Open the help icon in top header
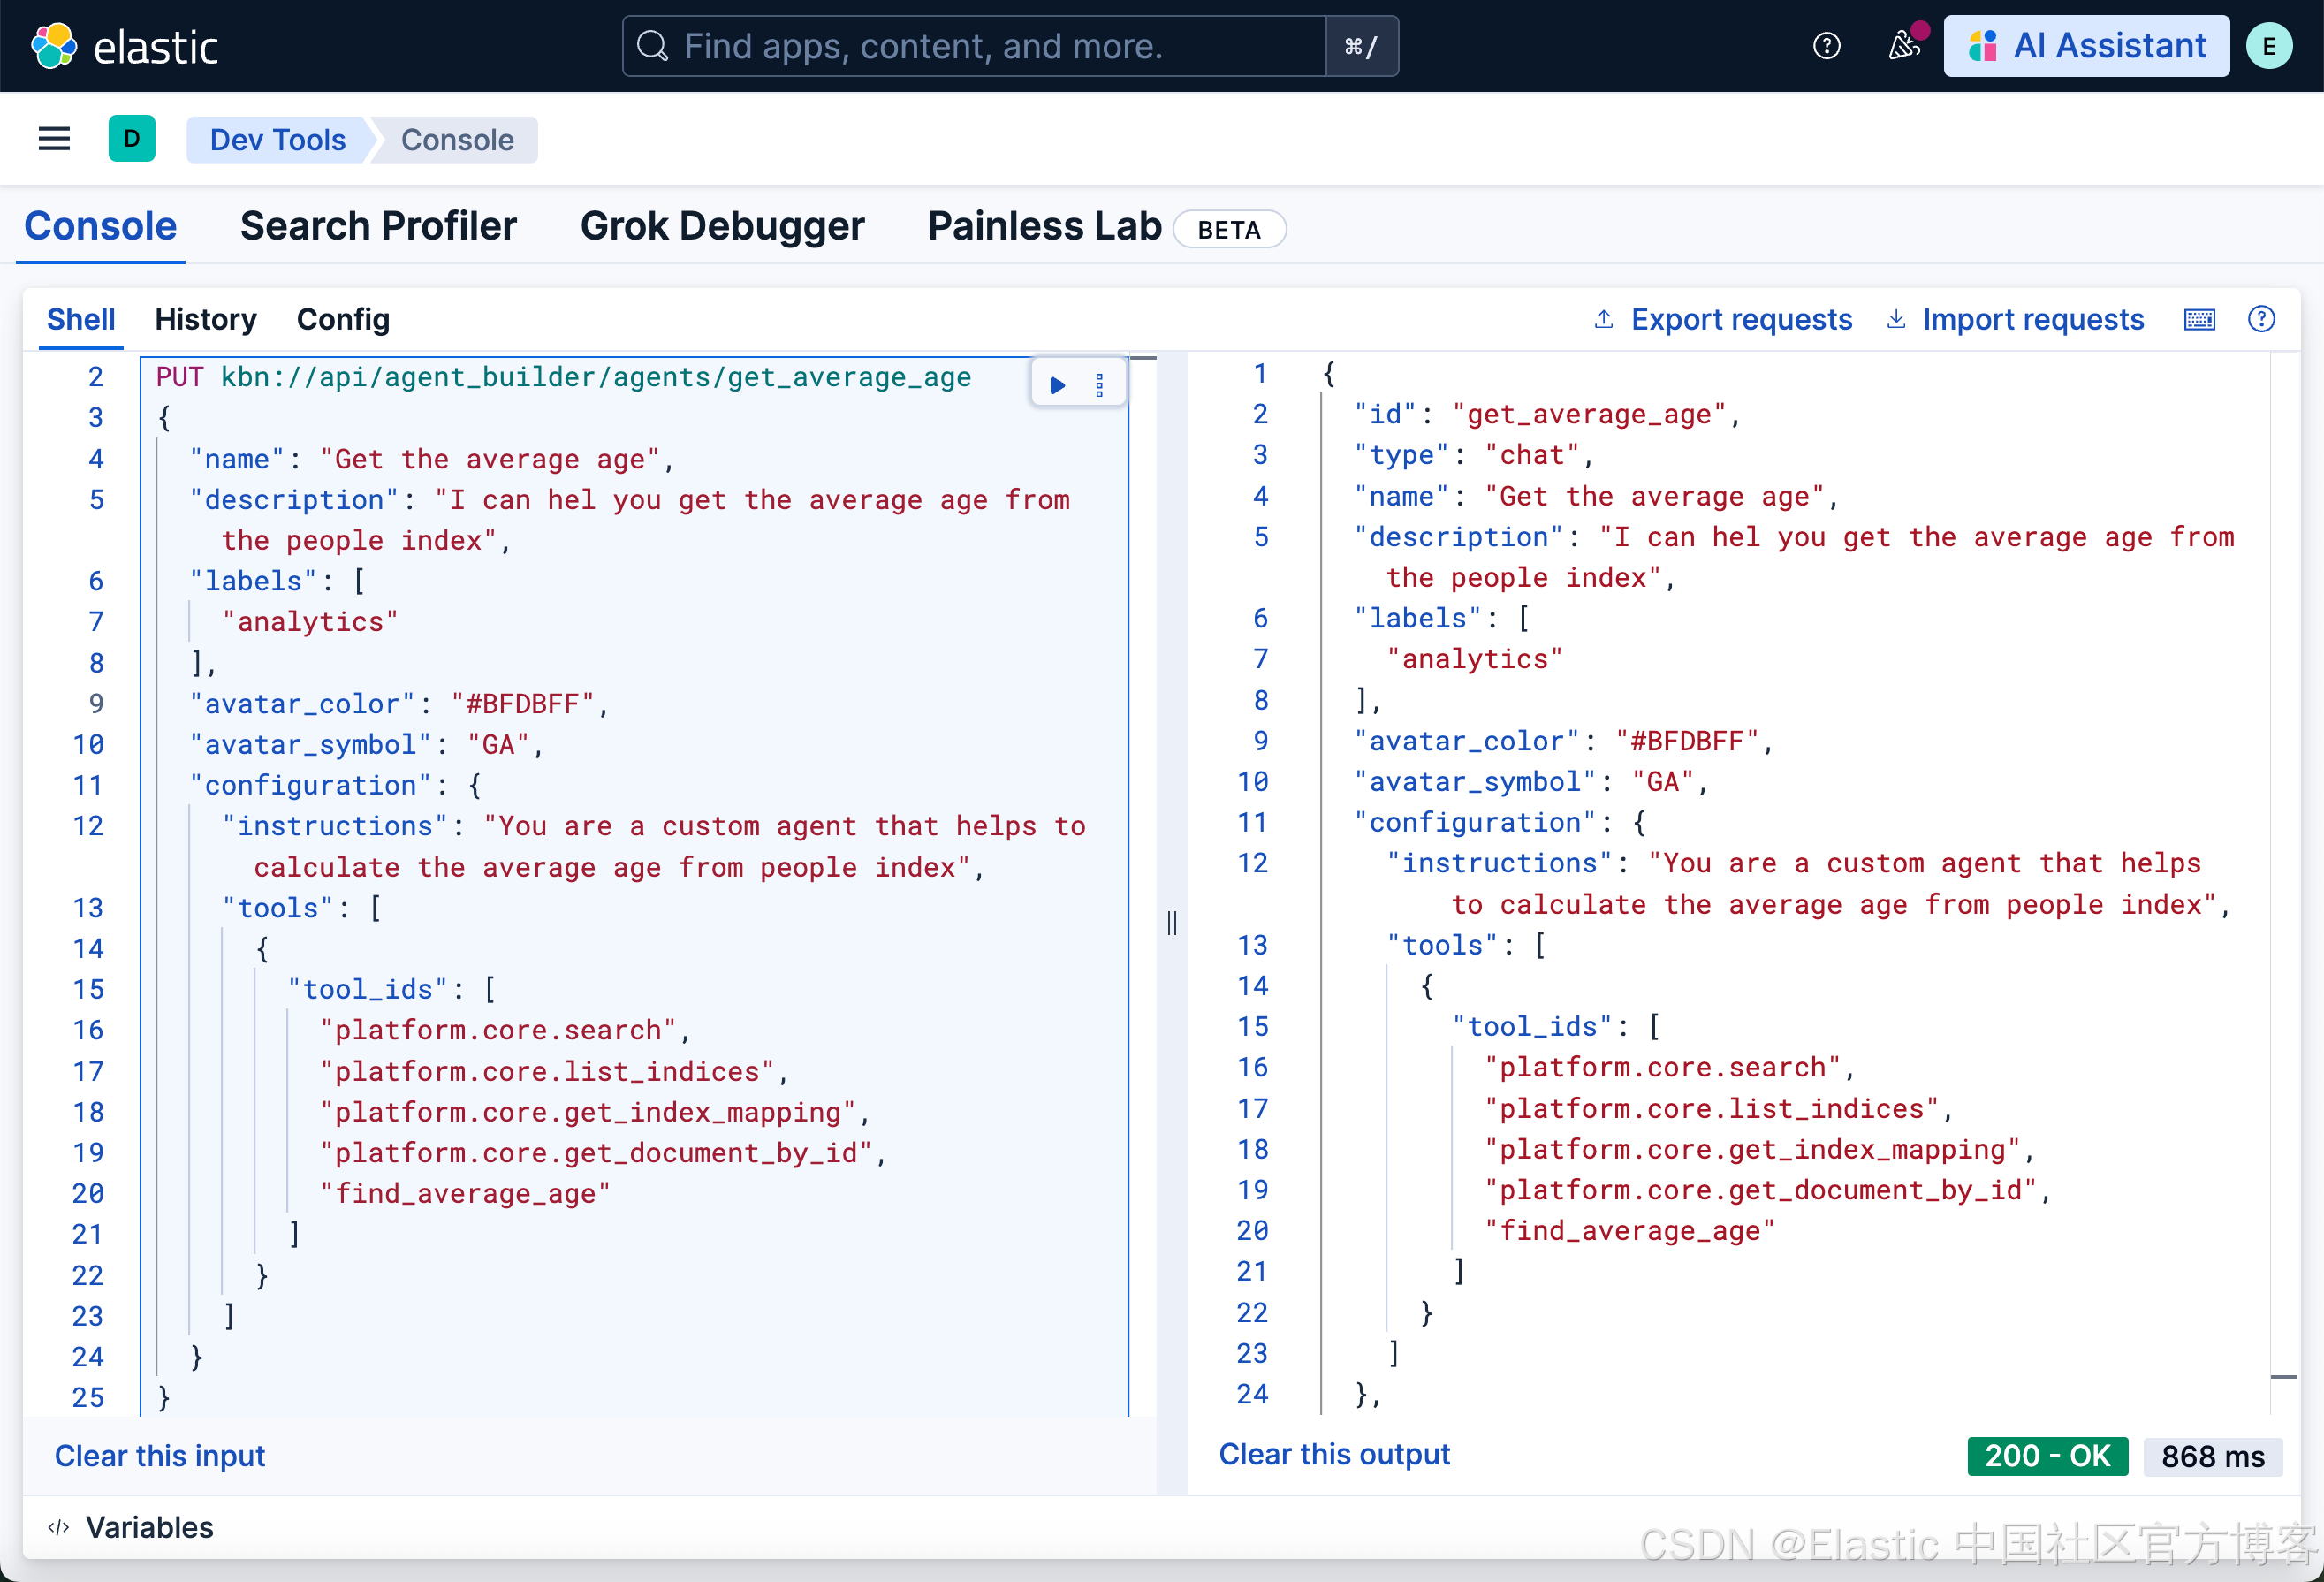Viewport: 2324px width, 1582px height. click(1826, 46)
